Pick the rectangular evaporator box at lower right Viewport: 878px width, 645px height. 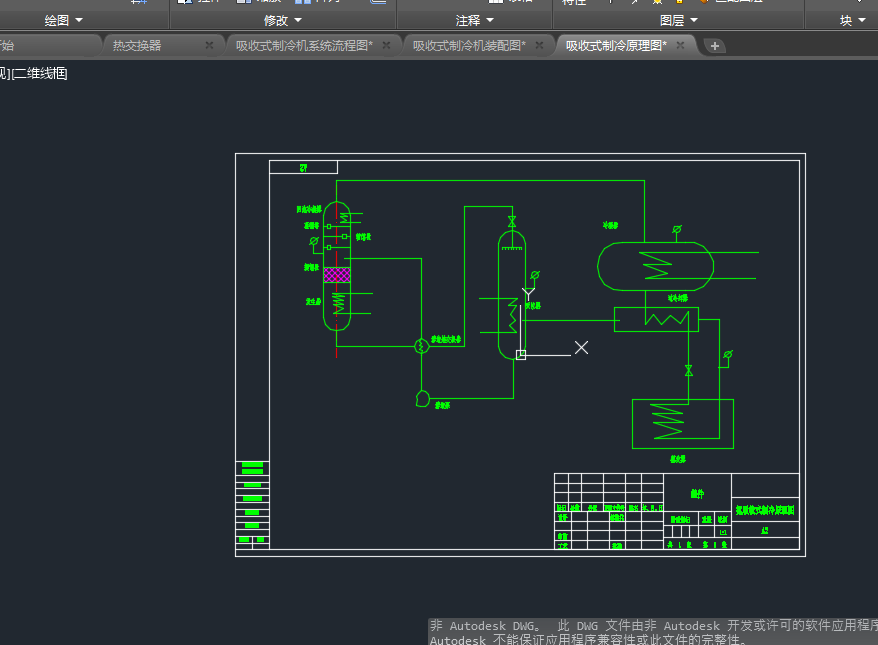point(683,424)
